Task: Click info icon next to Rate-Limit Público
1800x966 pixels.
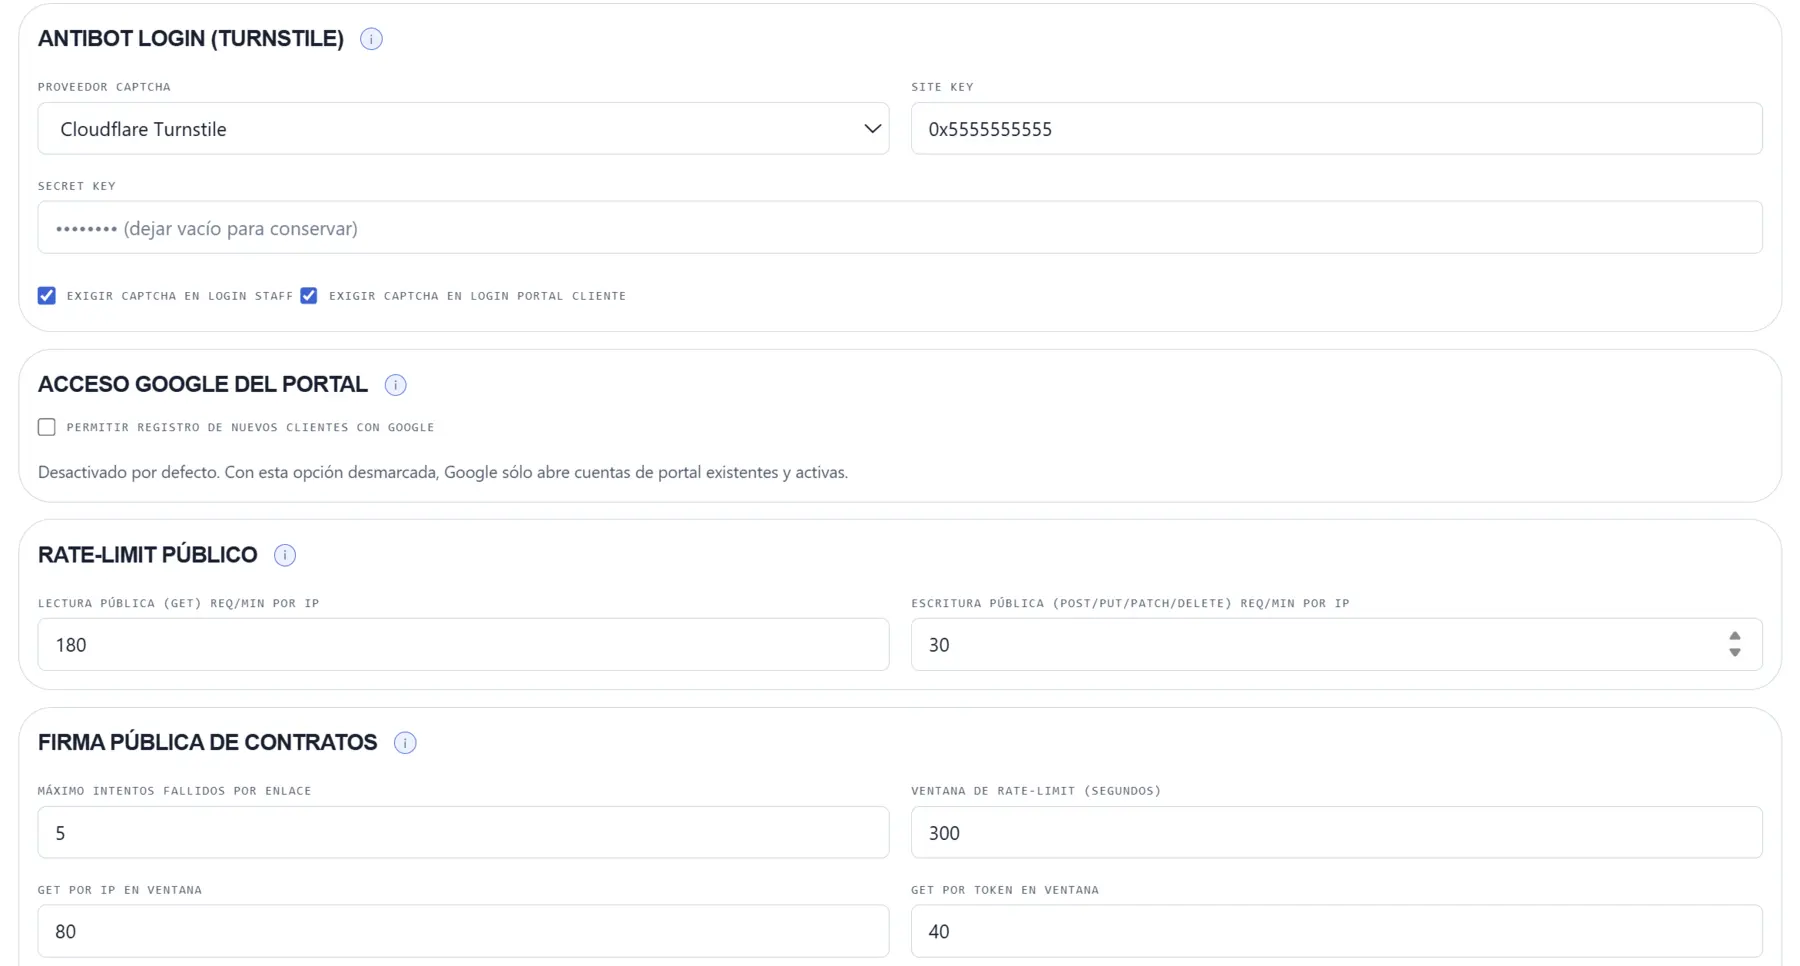Action: [285, 555]
